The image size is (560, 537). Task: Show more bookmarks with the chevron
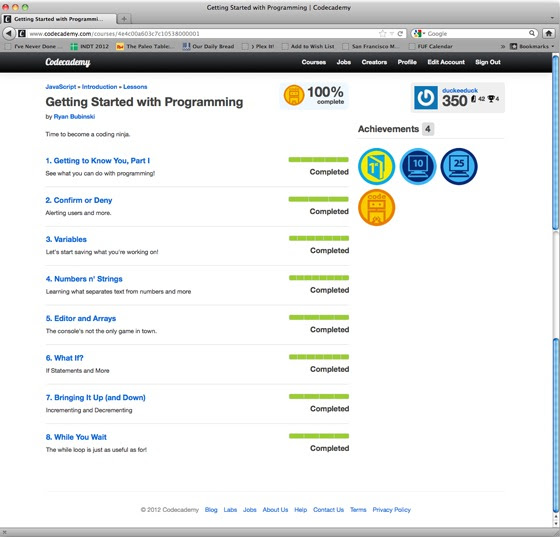coord(502,46)
